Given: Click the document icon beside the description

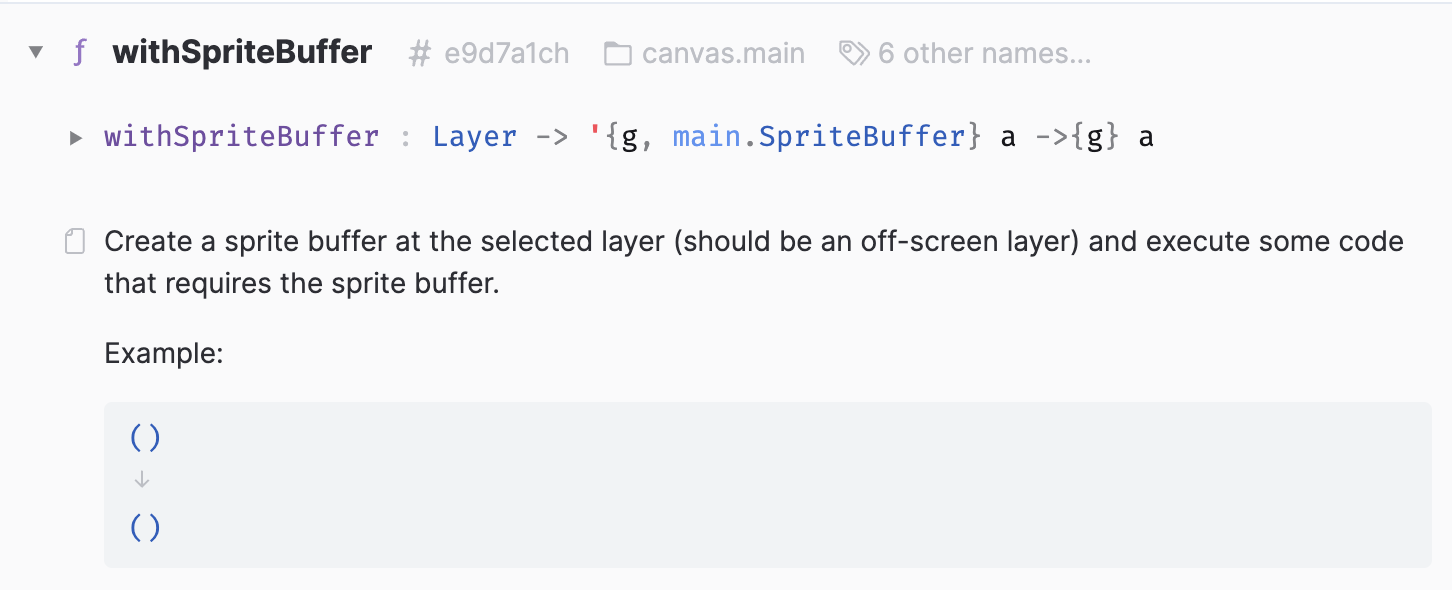Looking at the screenshot, I should click(x=74, y=241).
